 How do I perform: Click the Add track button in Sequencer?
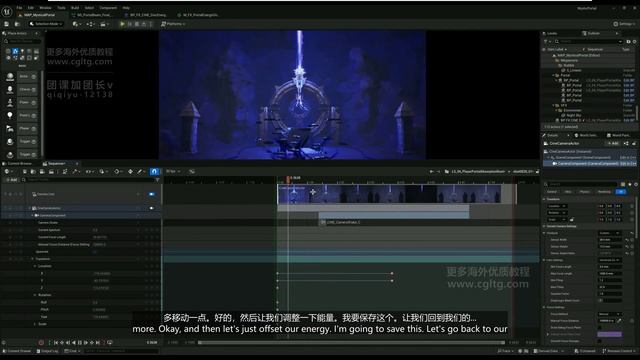[12, 180]
